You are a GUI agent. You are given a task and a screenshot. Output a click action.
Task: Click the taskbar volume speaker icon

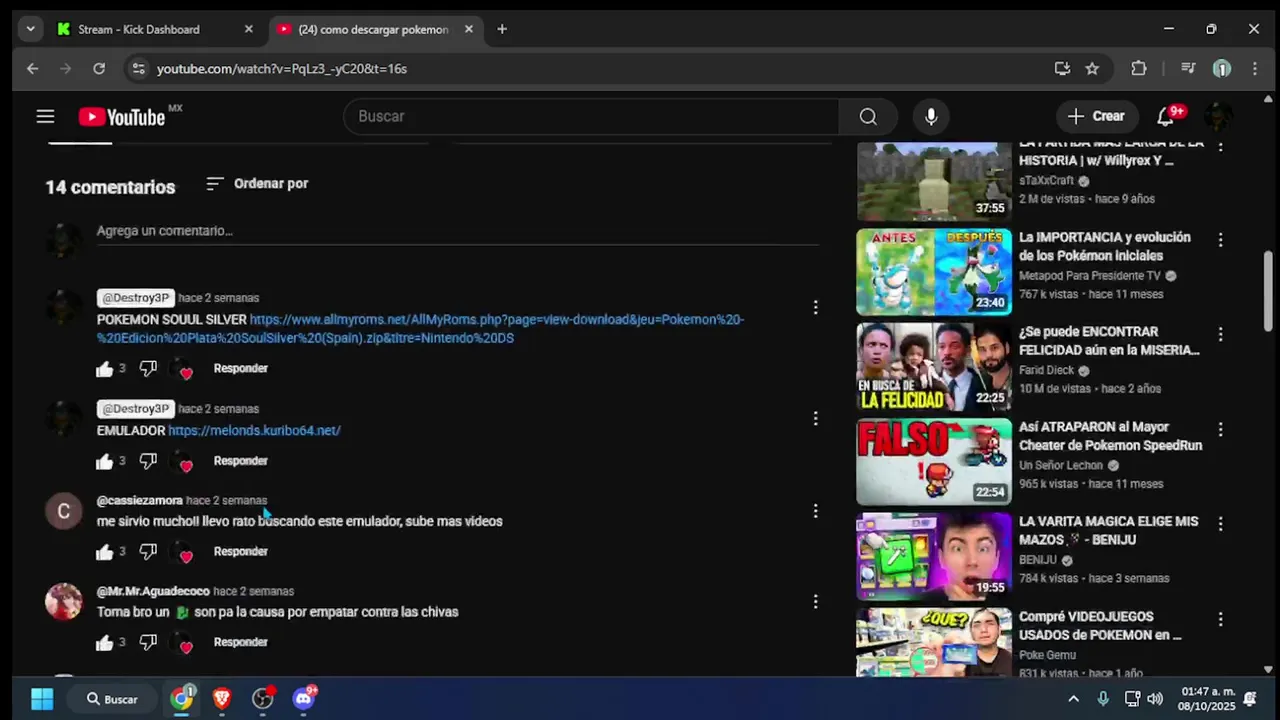coord(1155,699)
